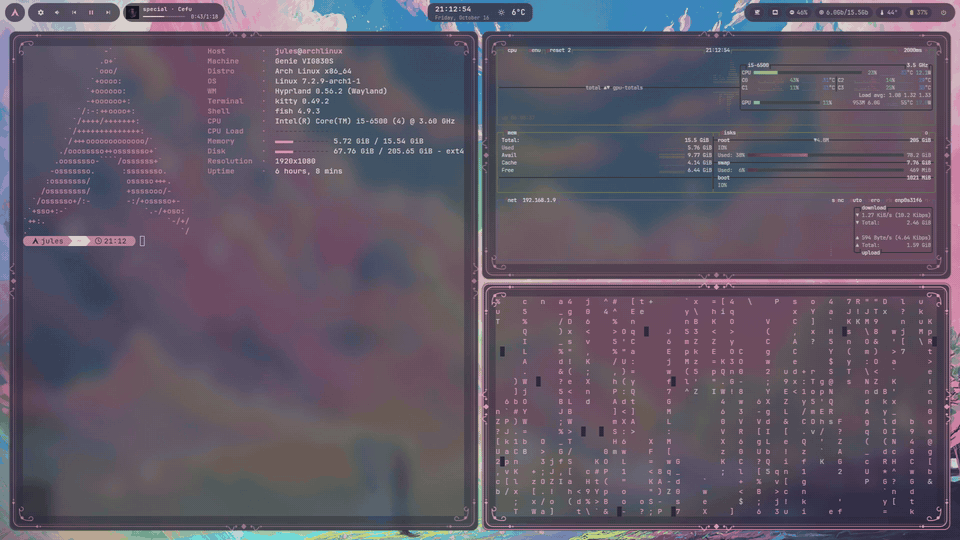This screenshot has height=540, width=960.
Task: Click the Resolution value 1920x1080
Action: (295, 161)
